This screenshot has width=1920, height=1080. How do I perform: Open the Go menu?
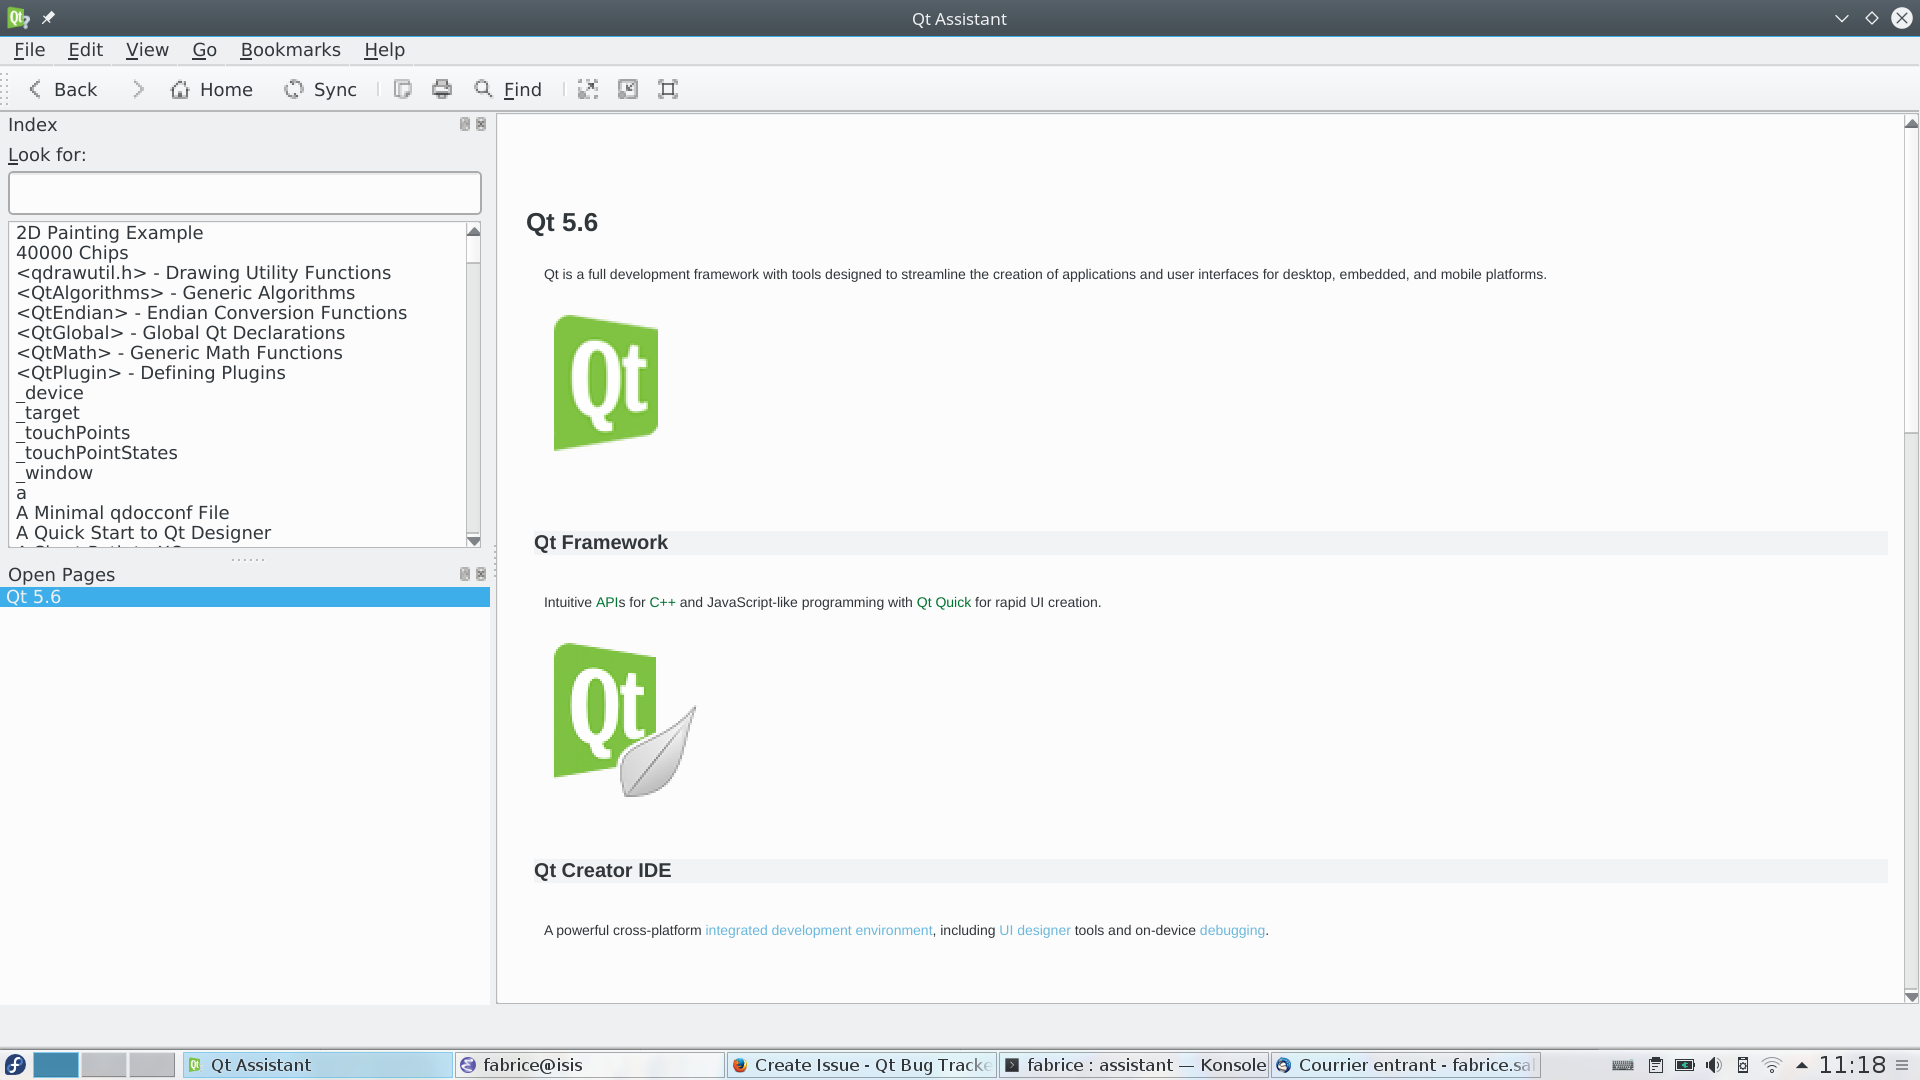click(x=204, y=50)
